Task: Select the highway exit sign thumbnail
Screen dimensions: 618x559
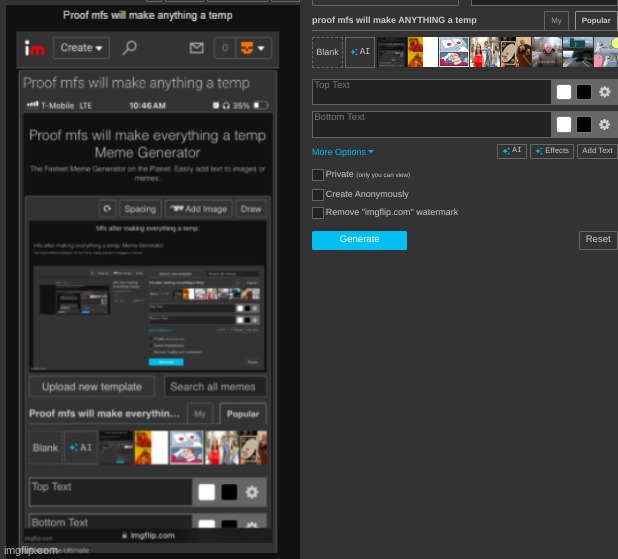Action: (578, 52)
